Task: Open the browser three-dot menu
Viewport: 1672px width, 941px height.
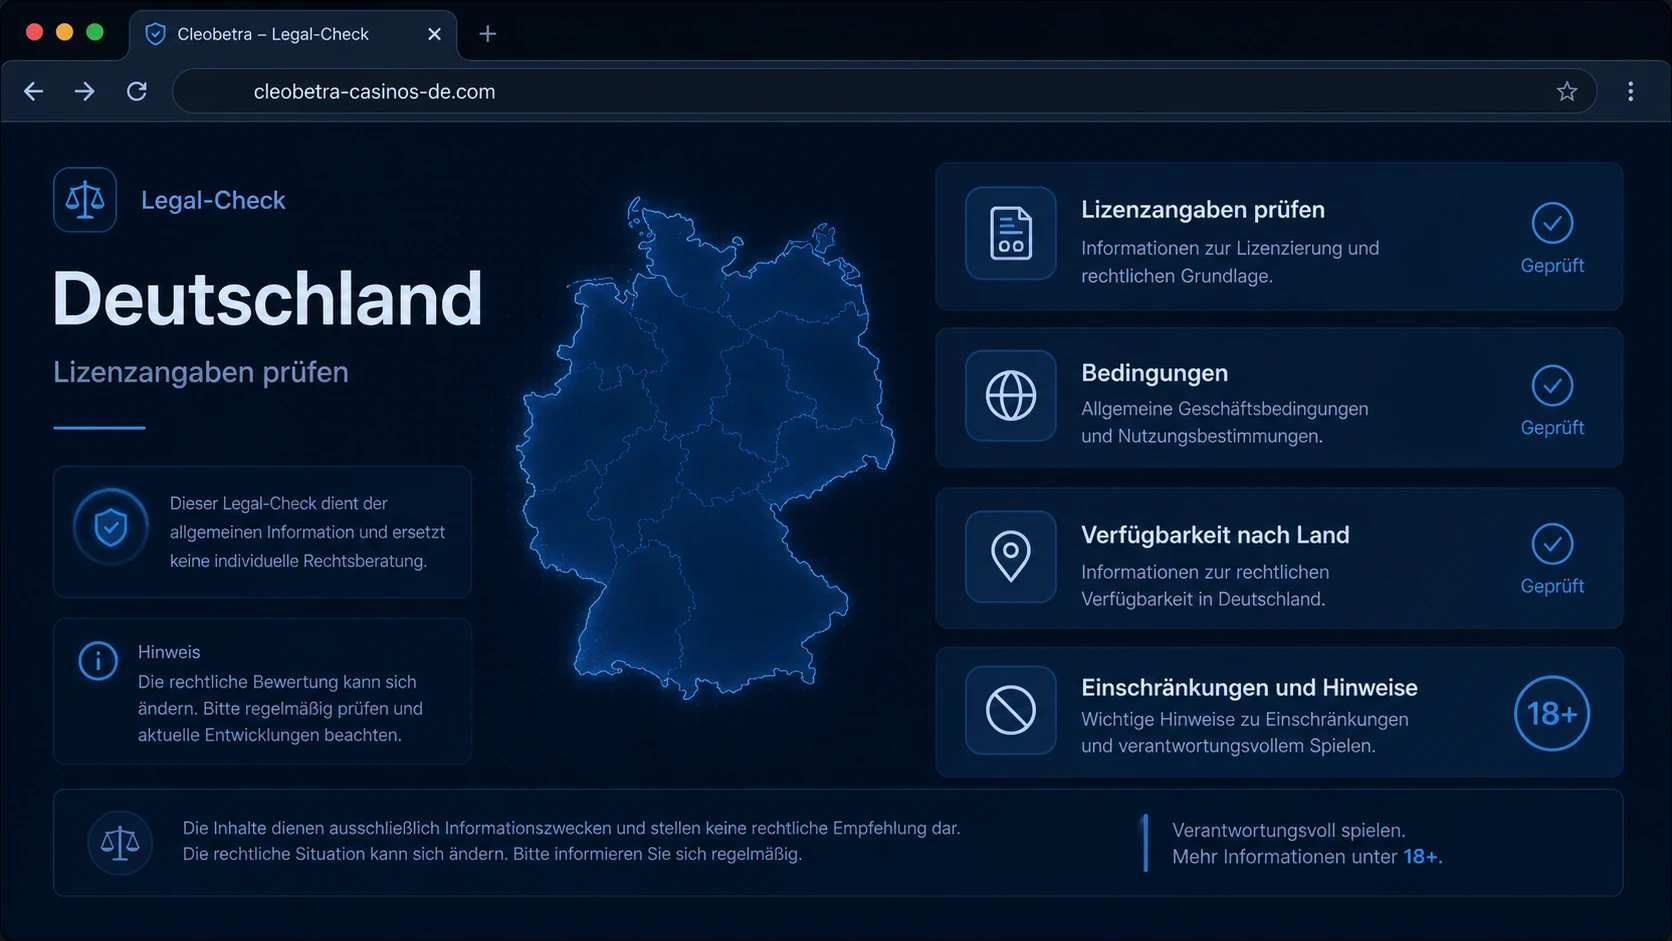Action: click(1630, 92)
